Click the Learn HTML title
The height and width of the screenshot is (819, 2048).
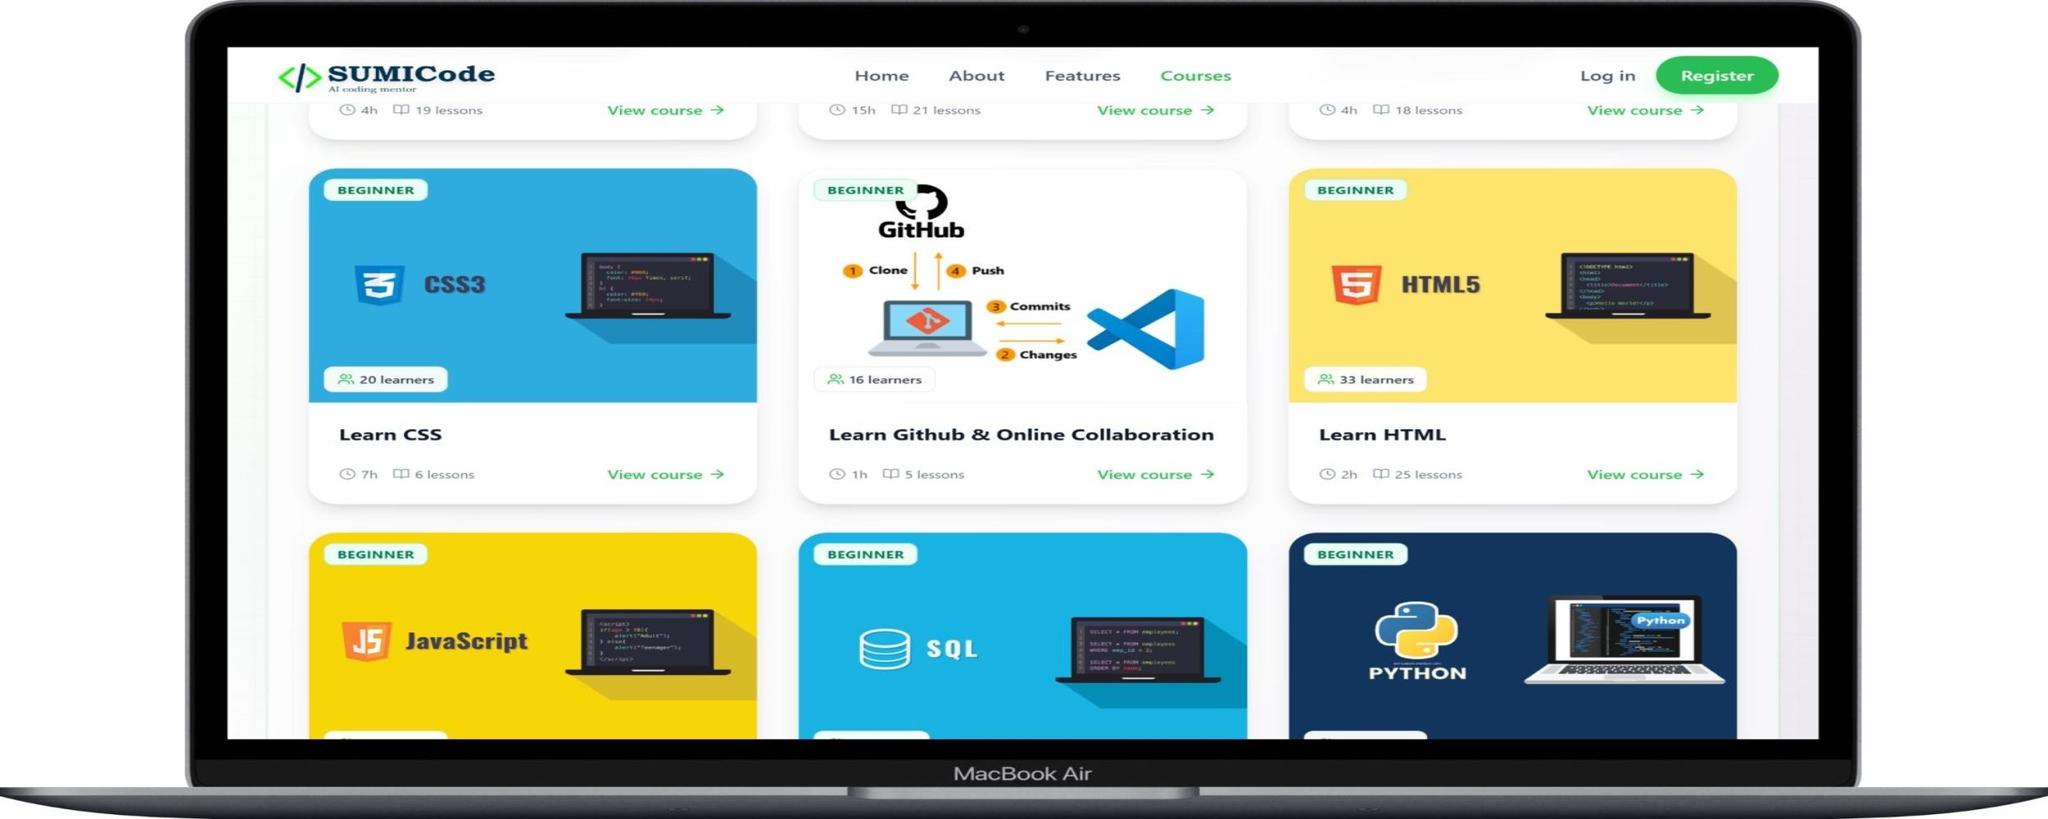pos(1382,435)
